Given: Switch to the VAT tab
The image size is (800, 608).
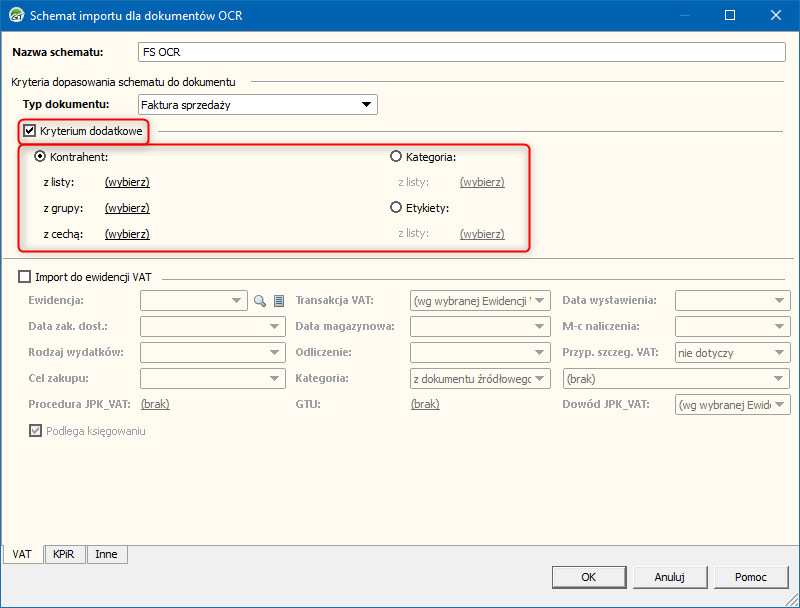Looking at the screenshot, I should [x=22, y=554].
